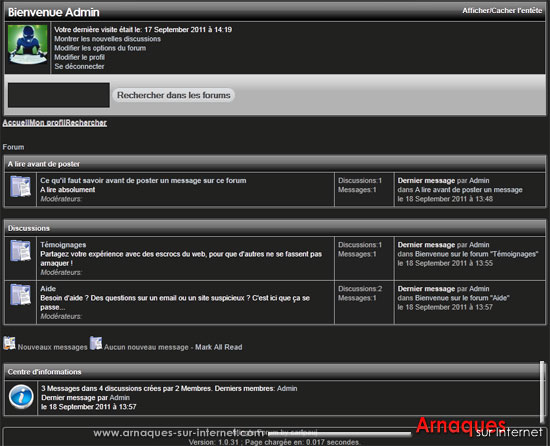Click Admin author in Aide last message

tap(479, 289)
